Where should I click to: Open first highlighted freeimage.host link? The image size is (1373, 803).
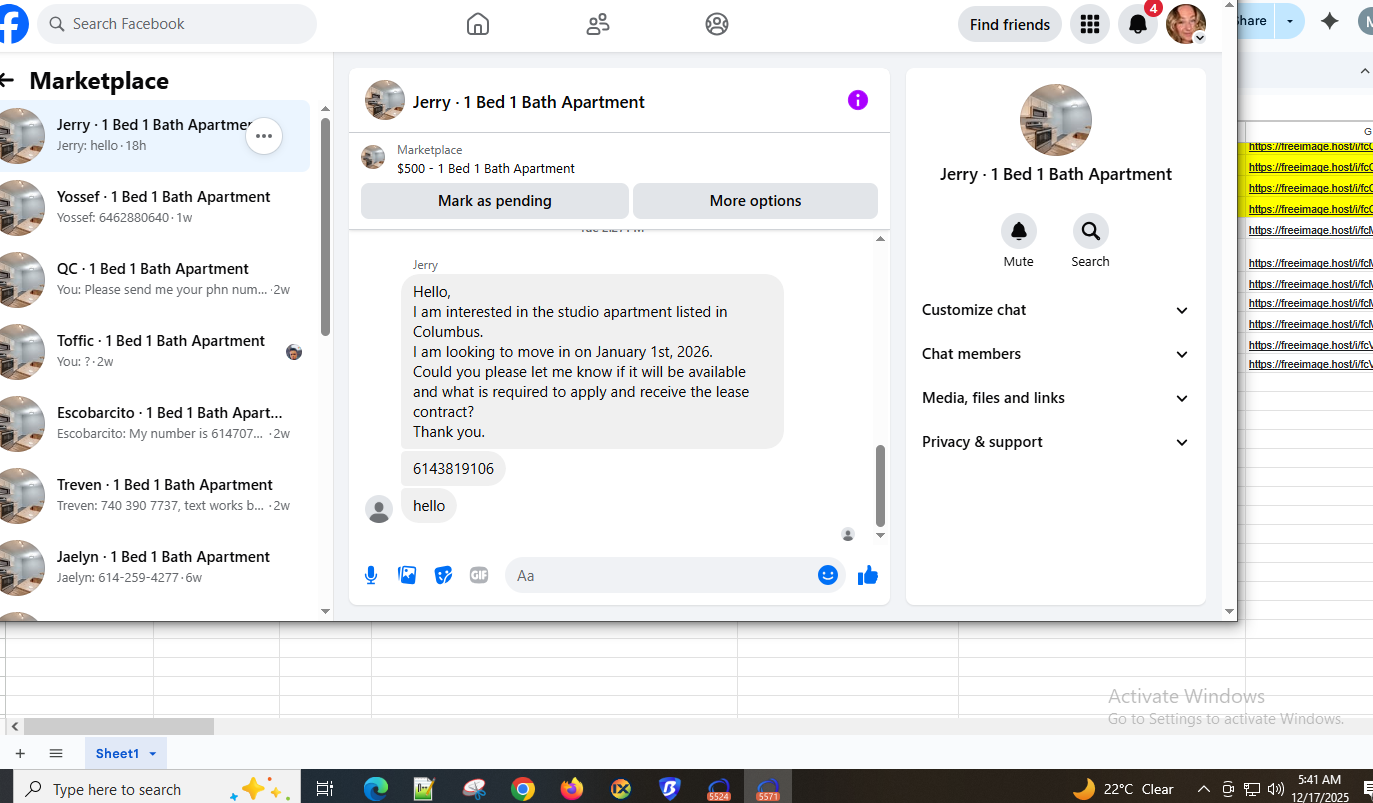(x=1310, y=147)
